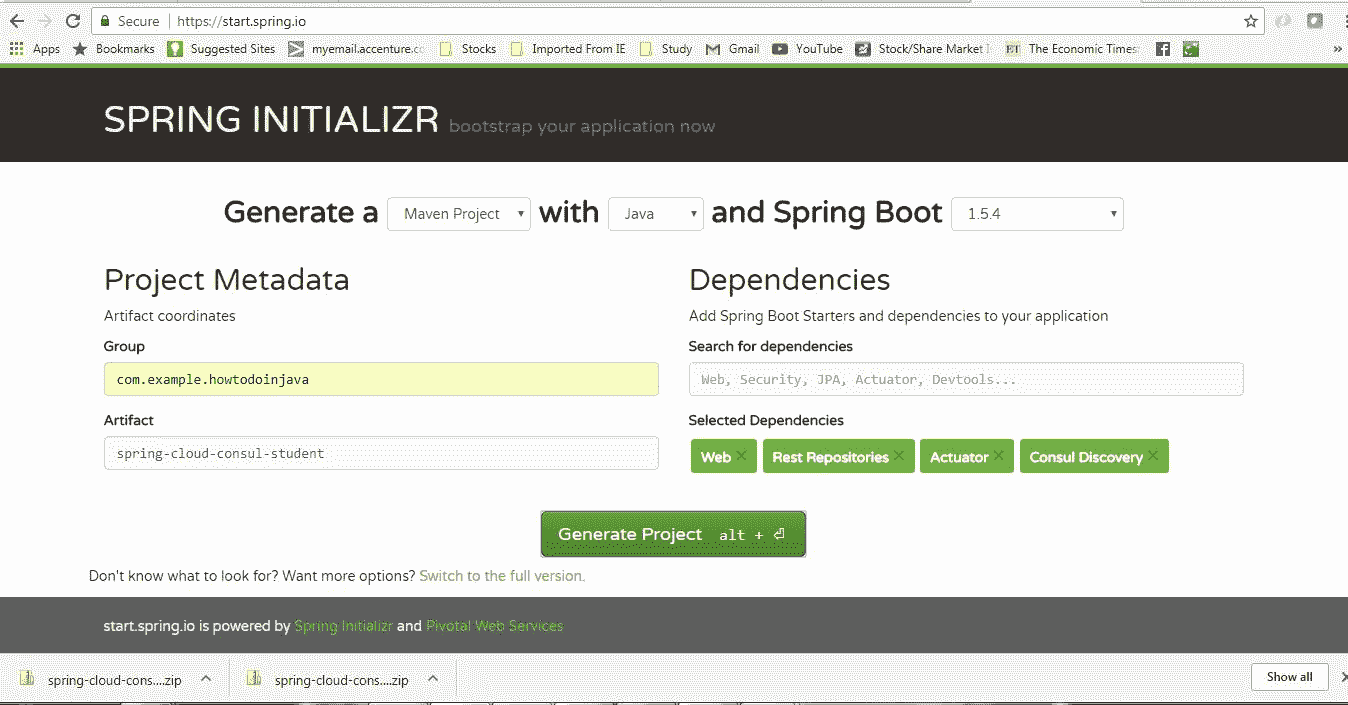This screenshot has height=705, width=1348.
Task: Click 'bootstrap your application now' tagline
Action: coord(582,126)
